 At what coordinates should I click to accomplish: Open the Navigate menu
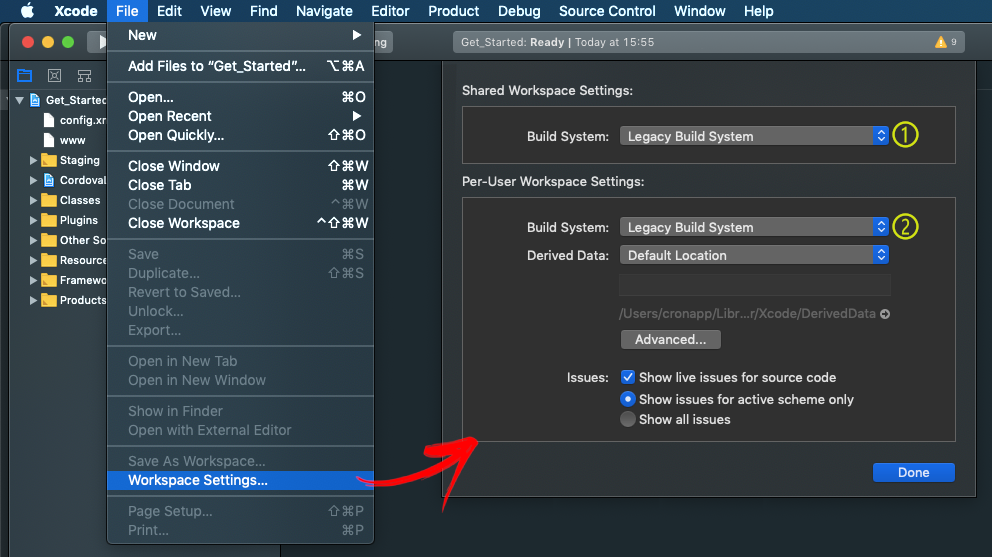[324, 11]
